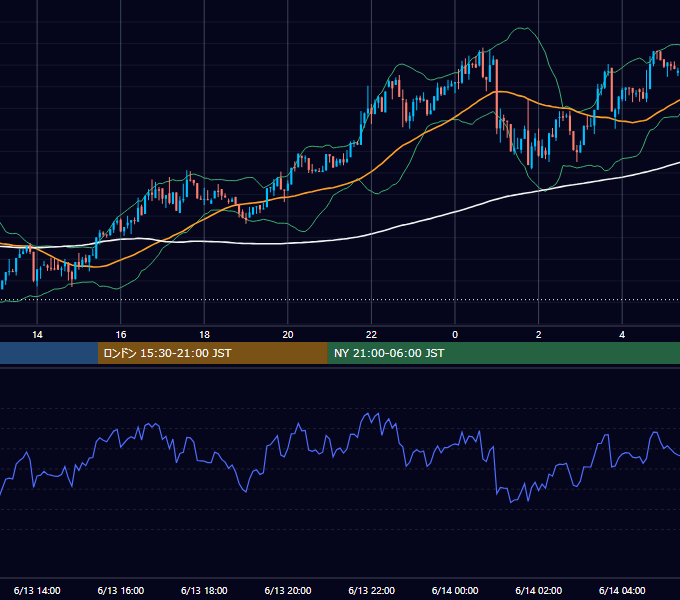
Task: Click the 14 hour label on the price chart axis
Action: (x=37, y=335)
